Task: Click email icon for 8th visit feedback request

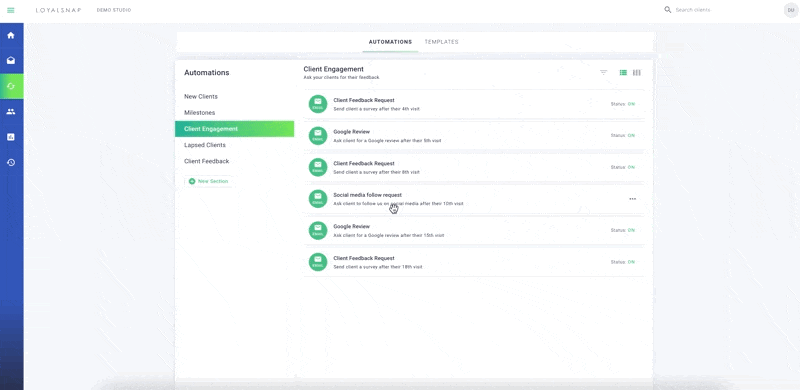Action: tap(318, 167)
